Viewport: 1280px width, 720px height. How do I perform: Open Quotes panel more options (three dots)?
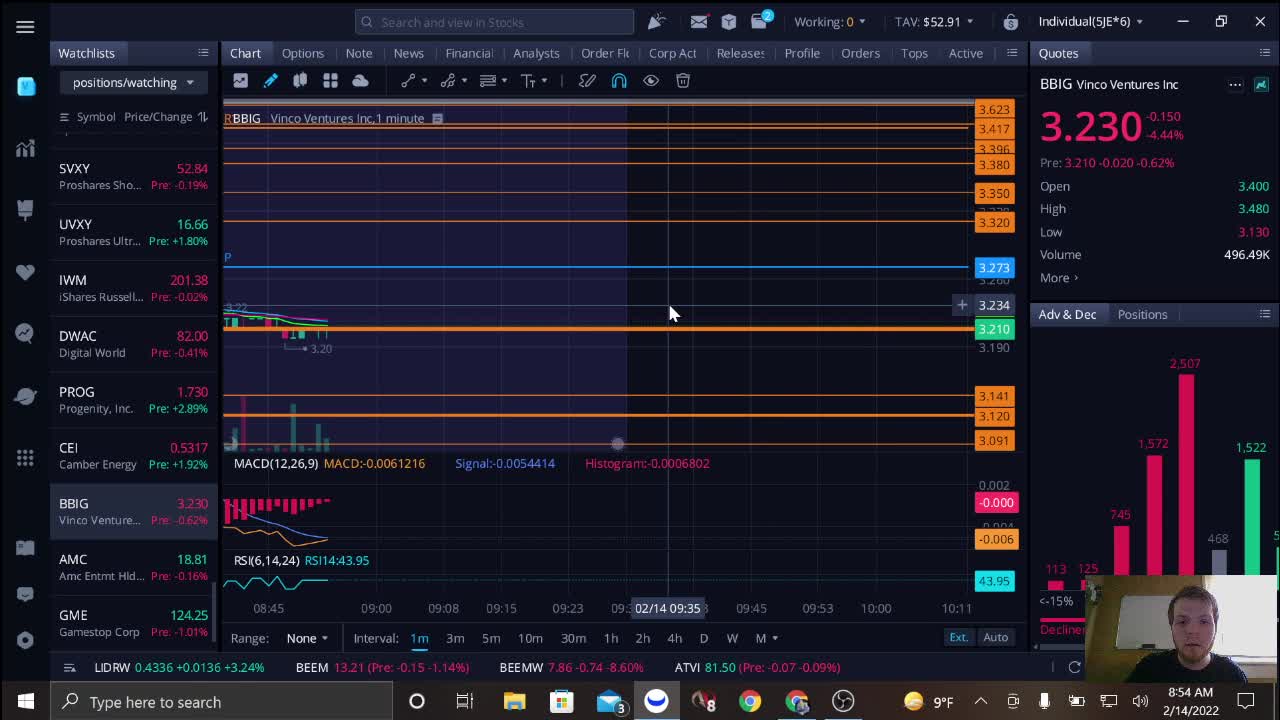coord(1235,85)
